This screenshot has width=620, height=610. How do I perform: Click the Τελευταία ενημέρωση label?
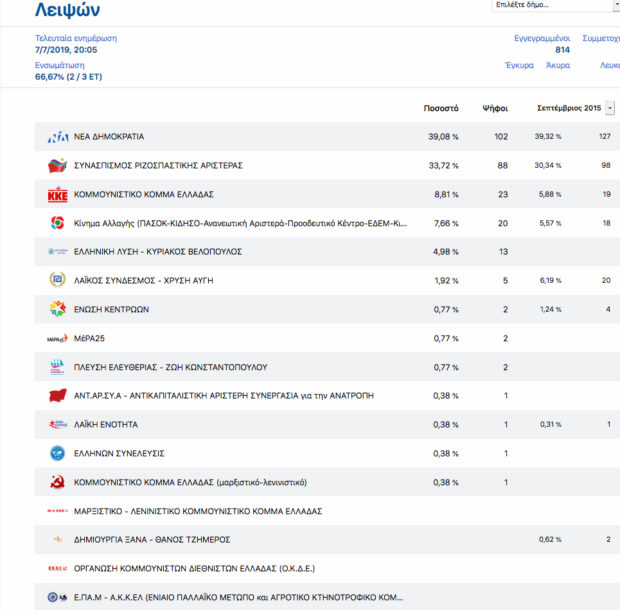pos(76,38)
